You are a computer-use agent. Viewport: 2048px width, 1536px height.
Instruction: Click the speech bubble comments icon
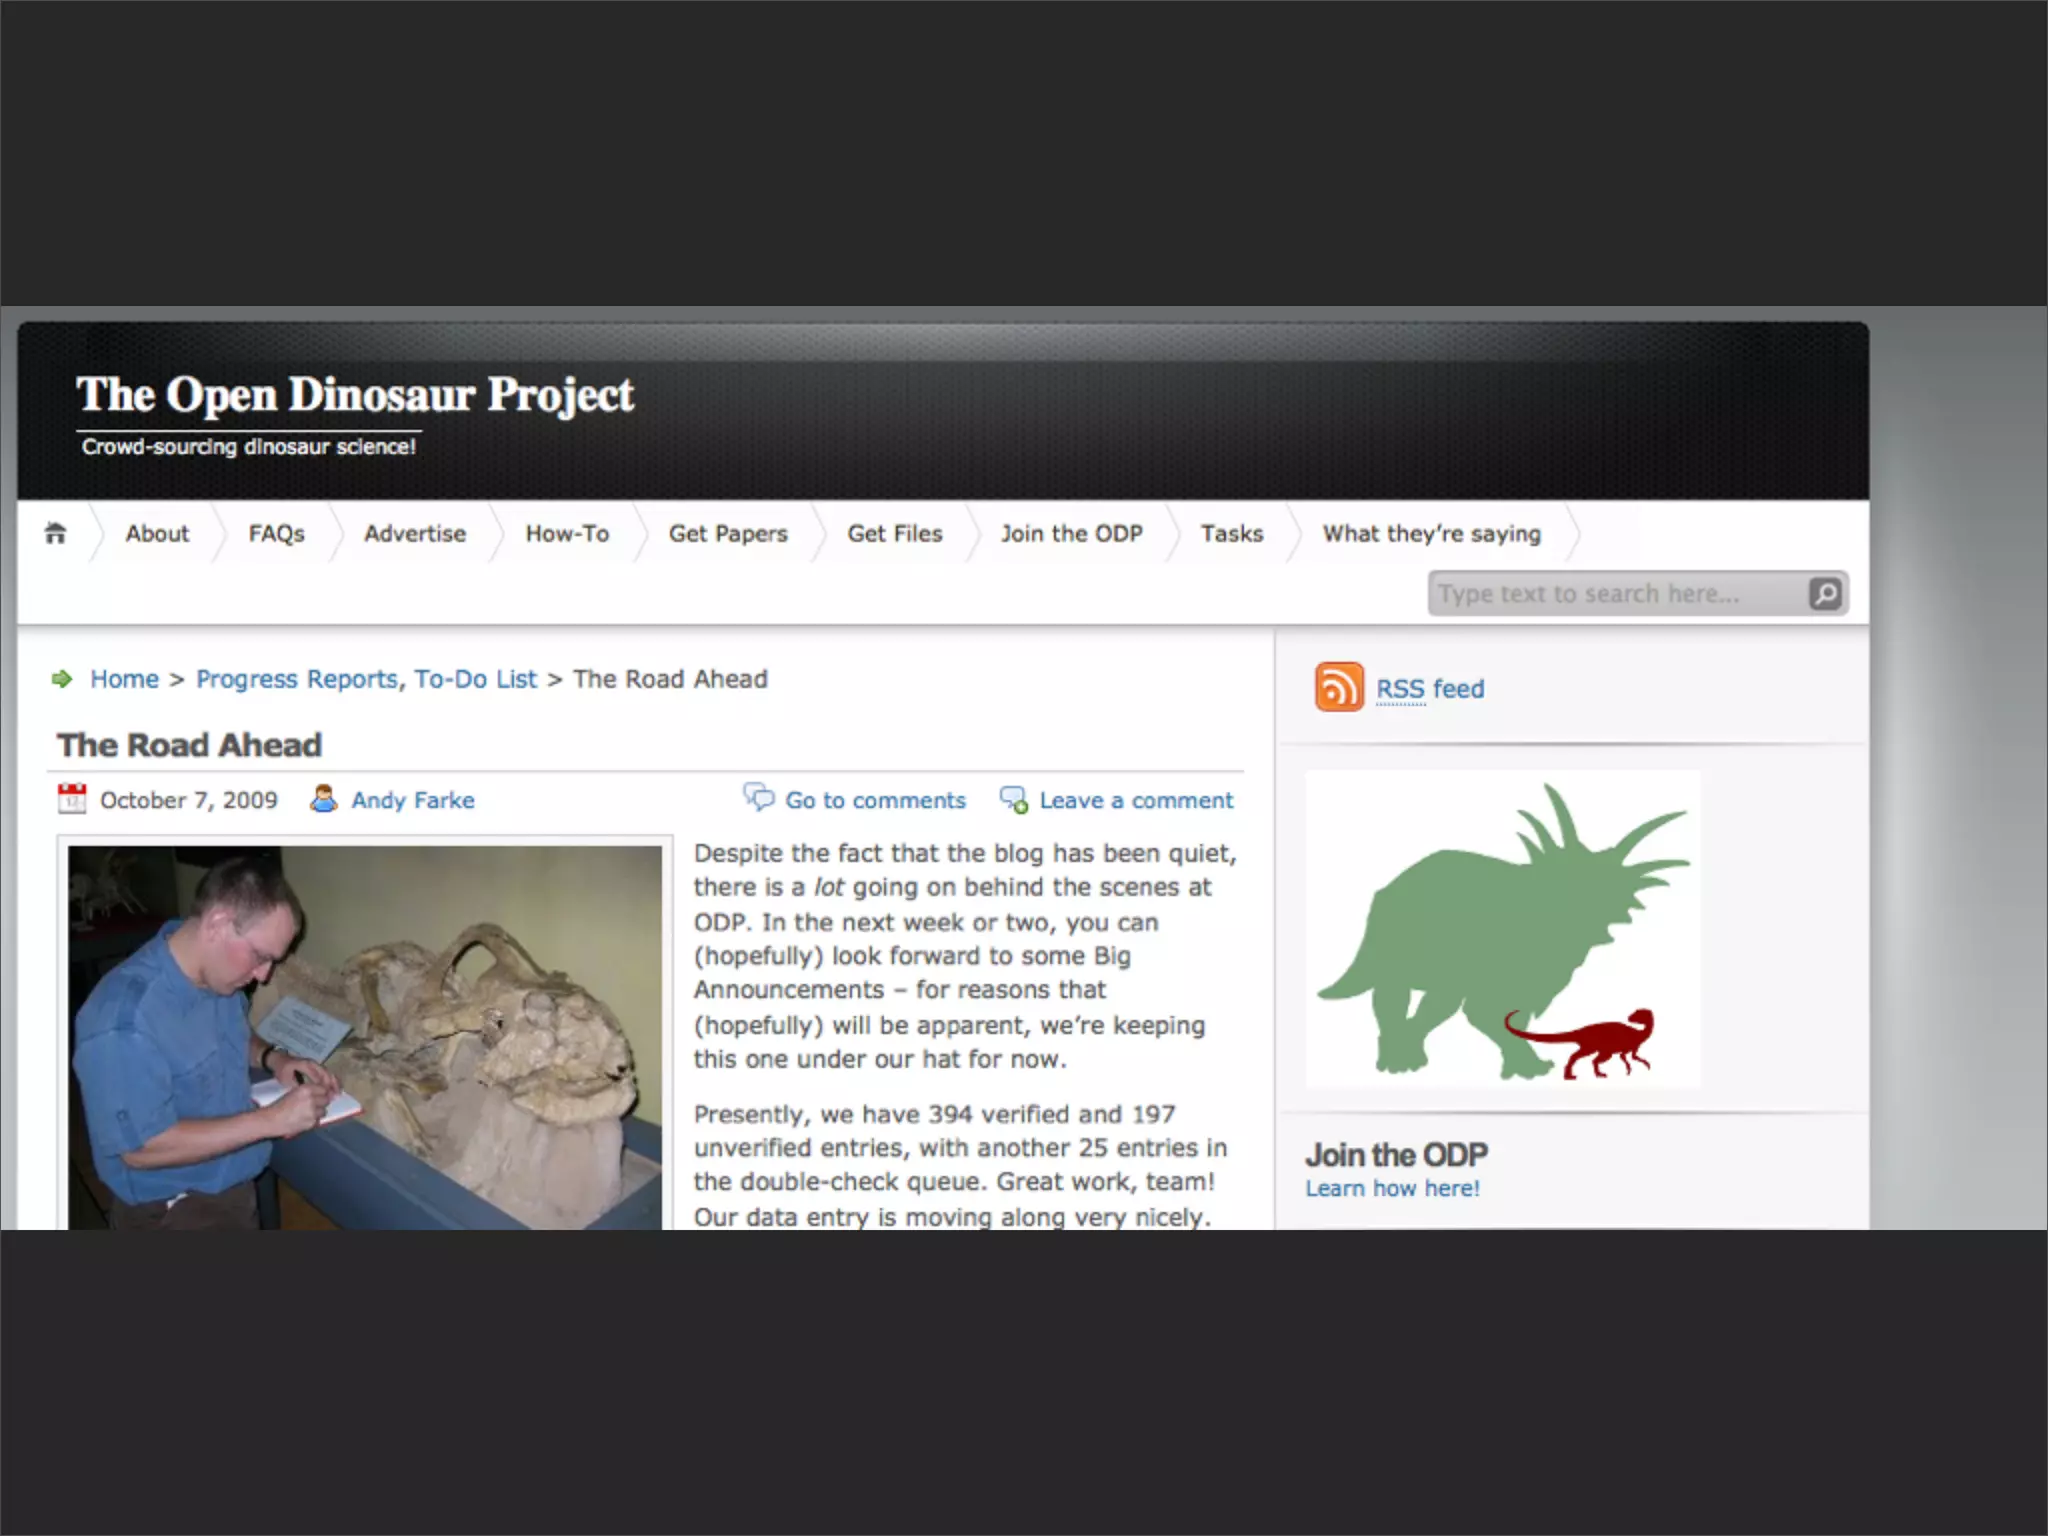(758, 797)
